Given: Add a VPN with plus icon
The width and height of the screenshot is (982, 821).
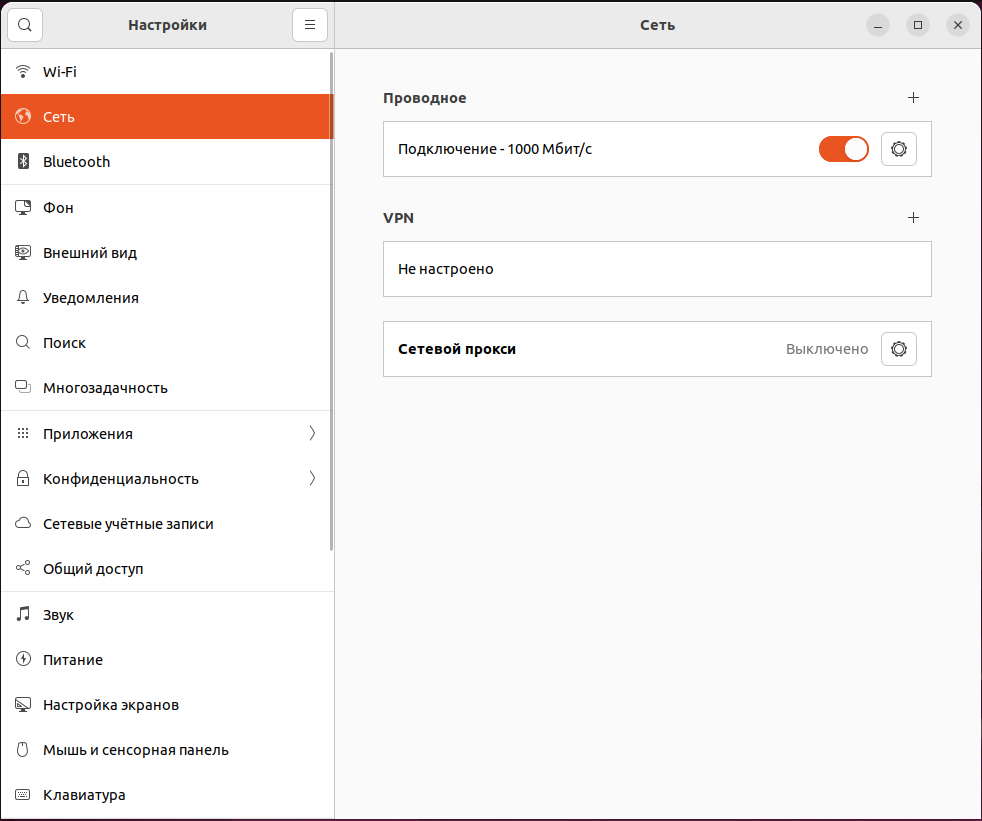Looking at the screenshot, I should pos(912,218).
